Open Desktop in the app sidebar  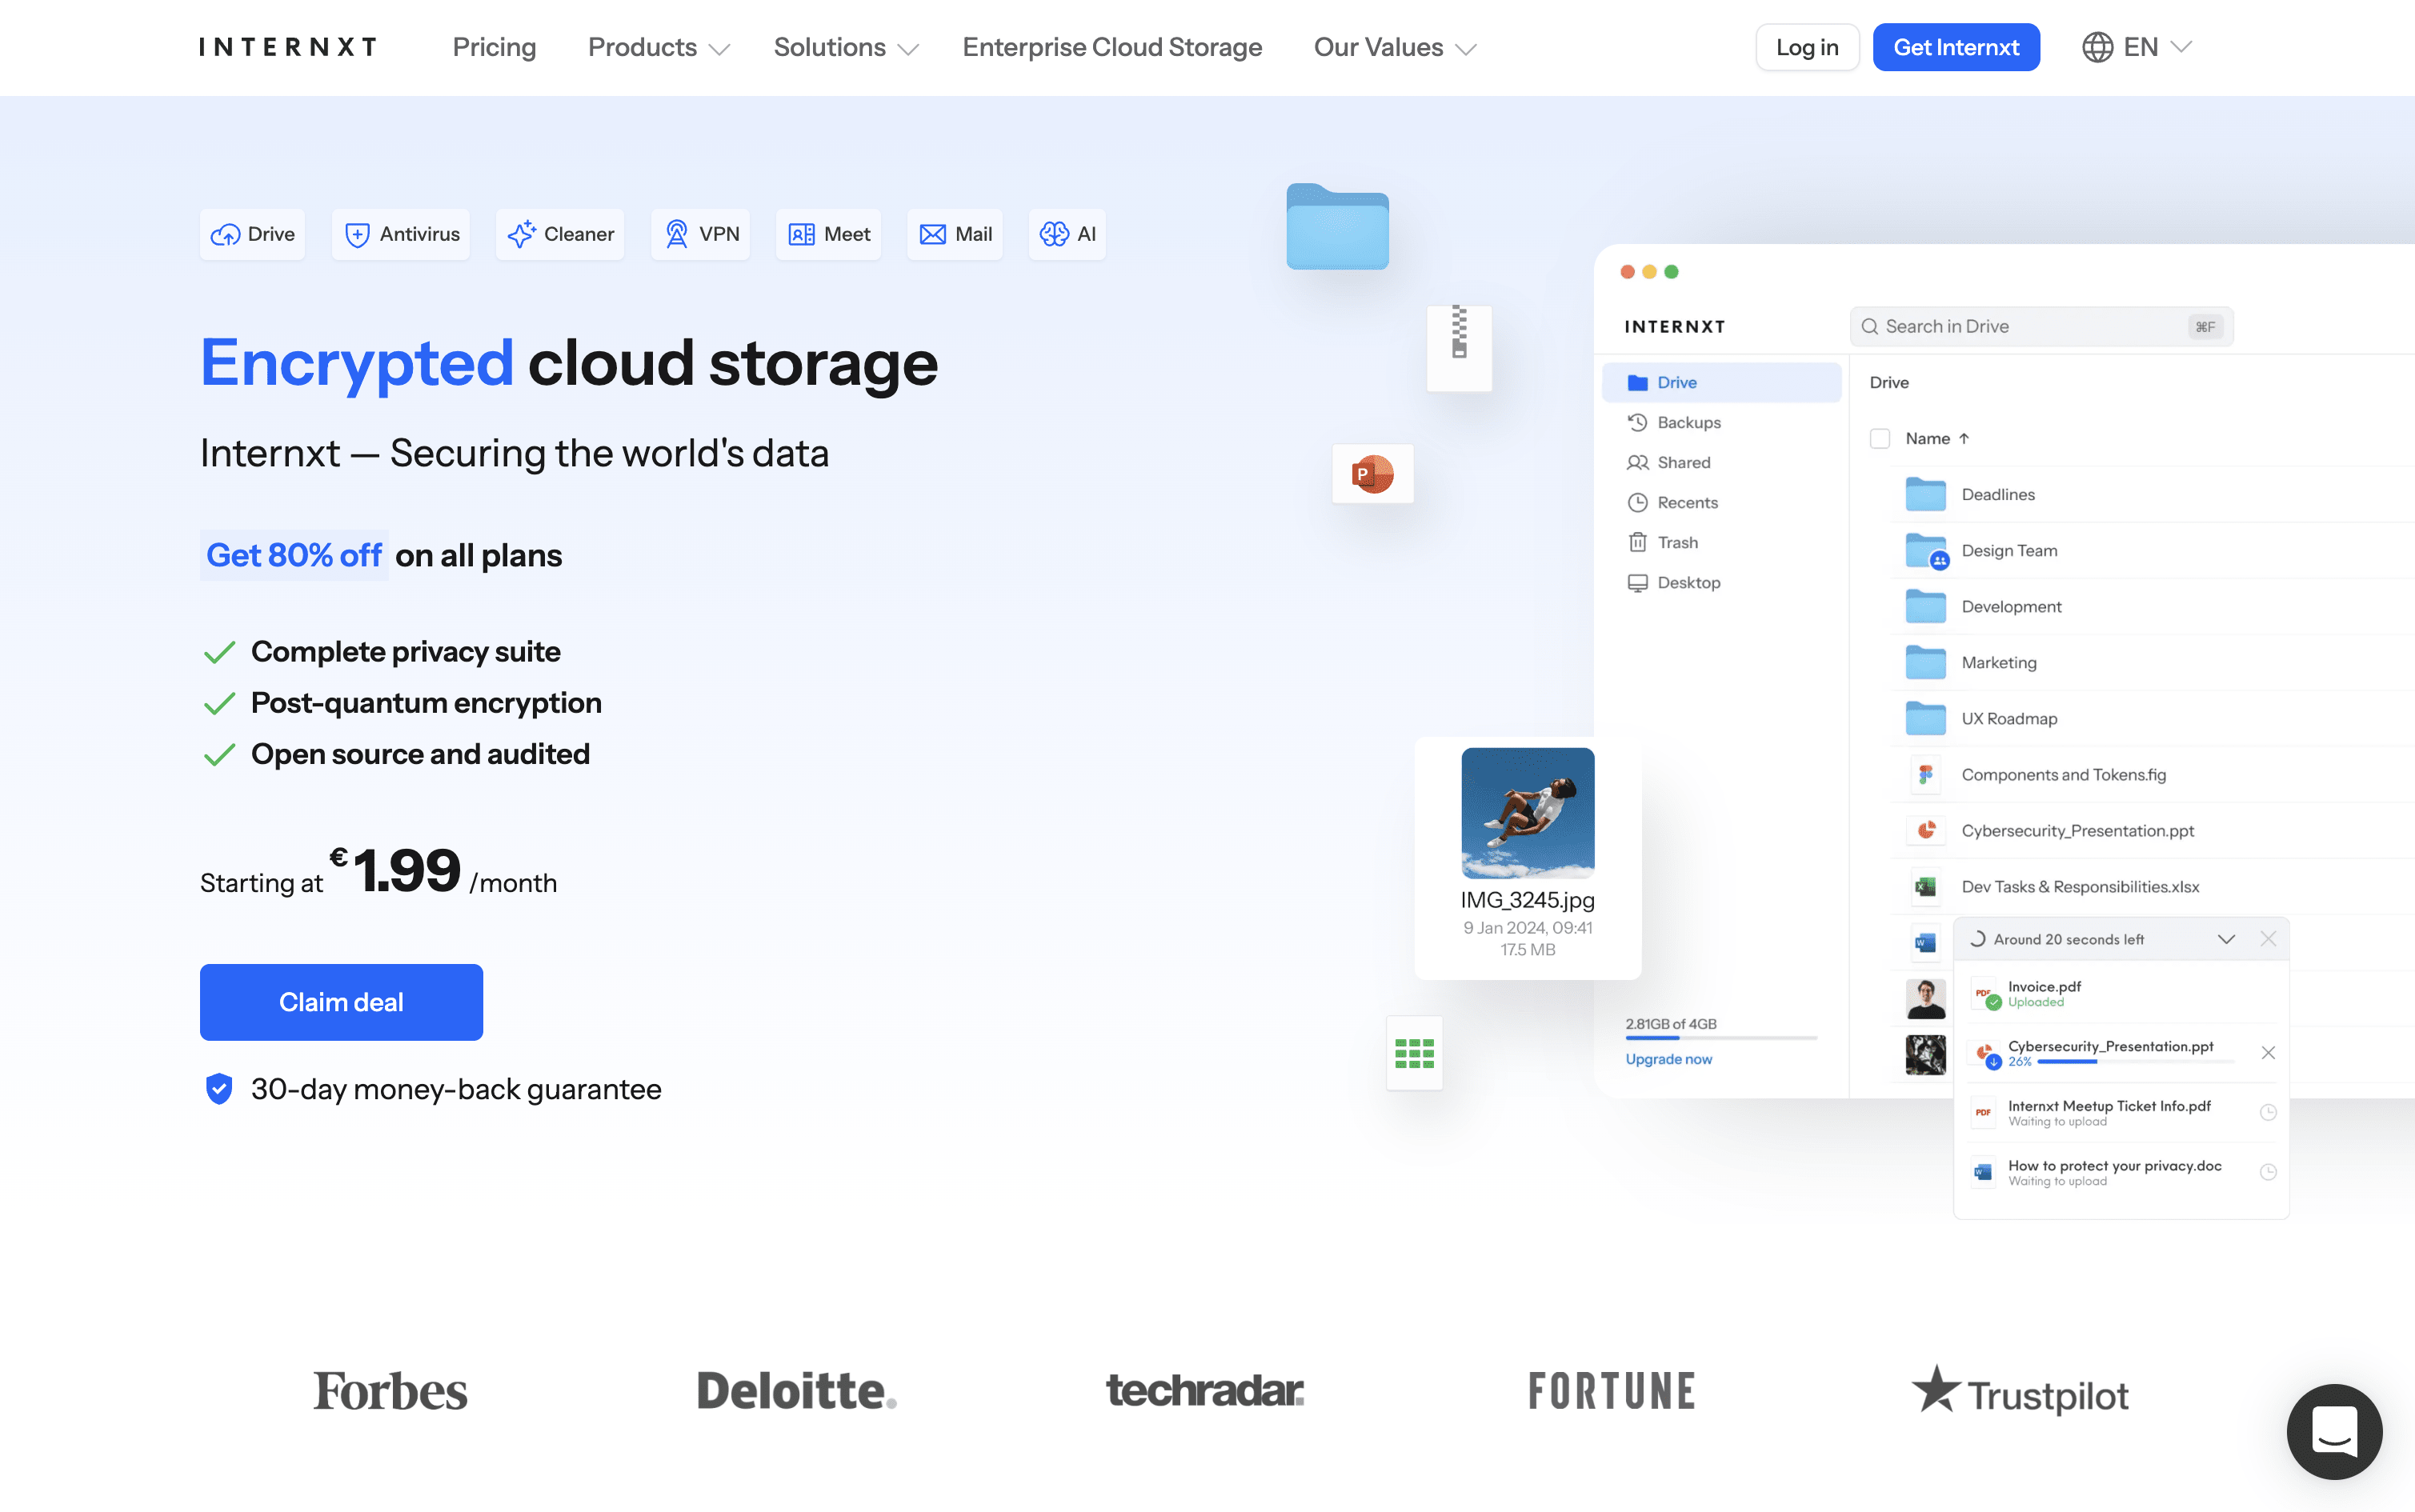[x=1721, y=583]
